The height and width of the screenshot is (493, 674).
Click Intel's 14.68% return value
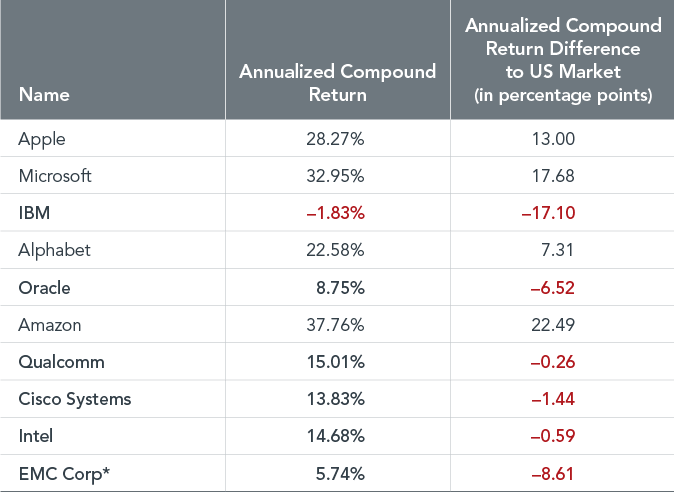coord(335,436)
